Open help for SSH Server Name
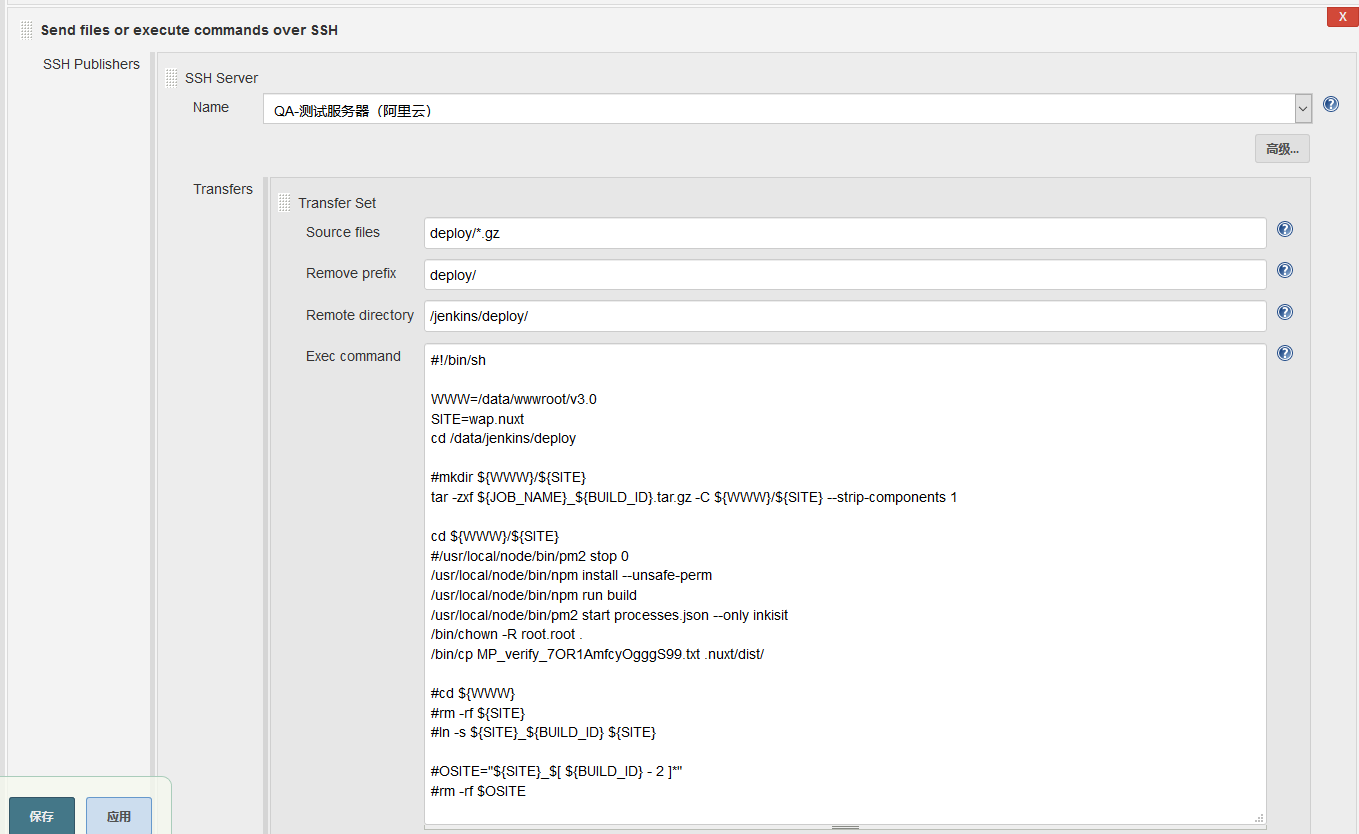The image size is (1359, 834). (1331, 104)
